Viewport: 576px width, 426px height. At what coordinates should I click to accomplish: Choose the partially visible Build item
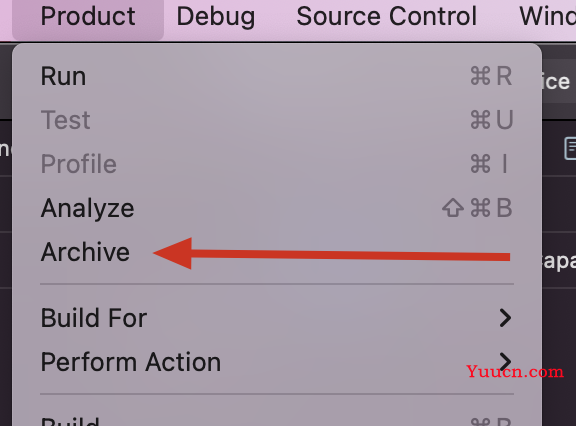click(x=277, y=419)
